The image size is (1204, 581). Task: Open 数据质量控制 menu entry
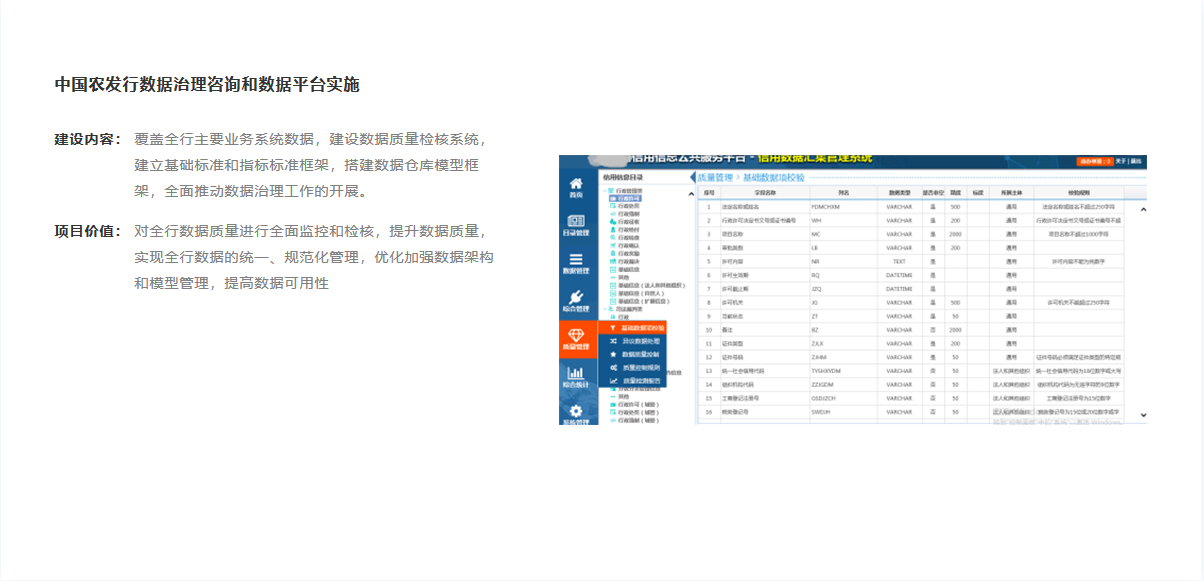pos(640,354)
